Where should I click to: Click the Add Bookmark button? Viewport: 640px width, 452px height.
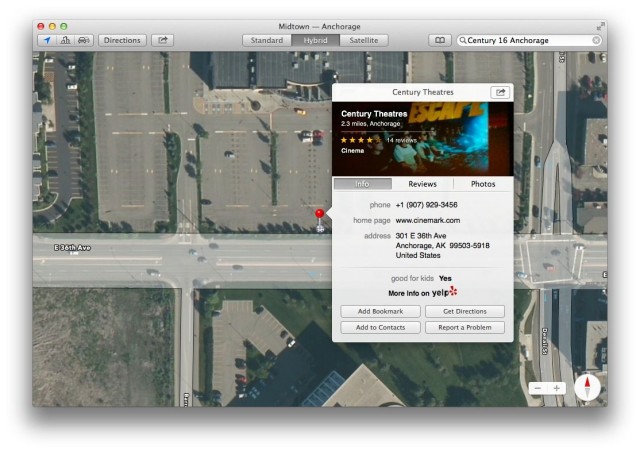[380, 312]
